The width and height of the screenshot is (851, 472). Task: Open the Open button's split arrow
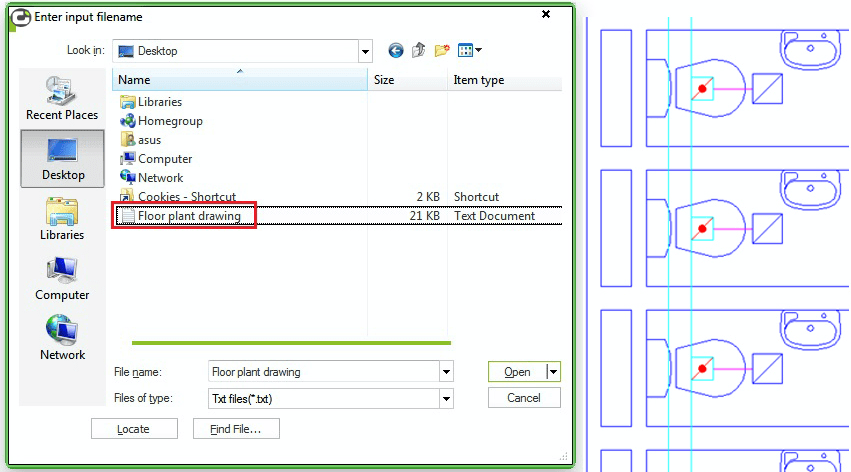(554, 372)
